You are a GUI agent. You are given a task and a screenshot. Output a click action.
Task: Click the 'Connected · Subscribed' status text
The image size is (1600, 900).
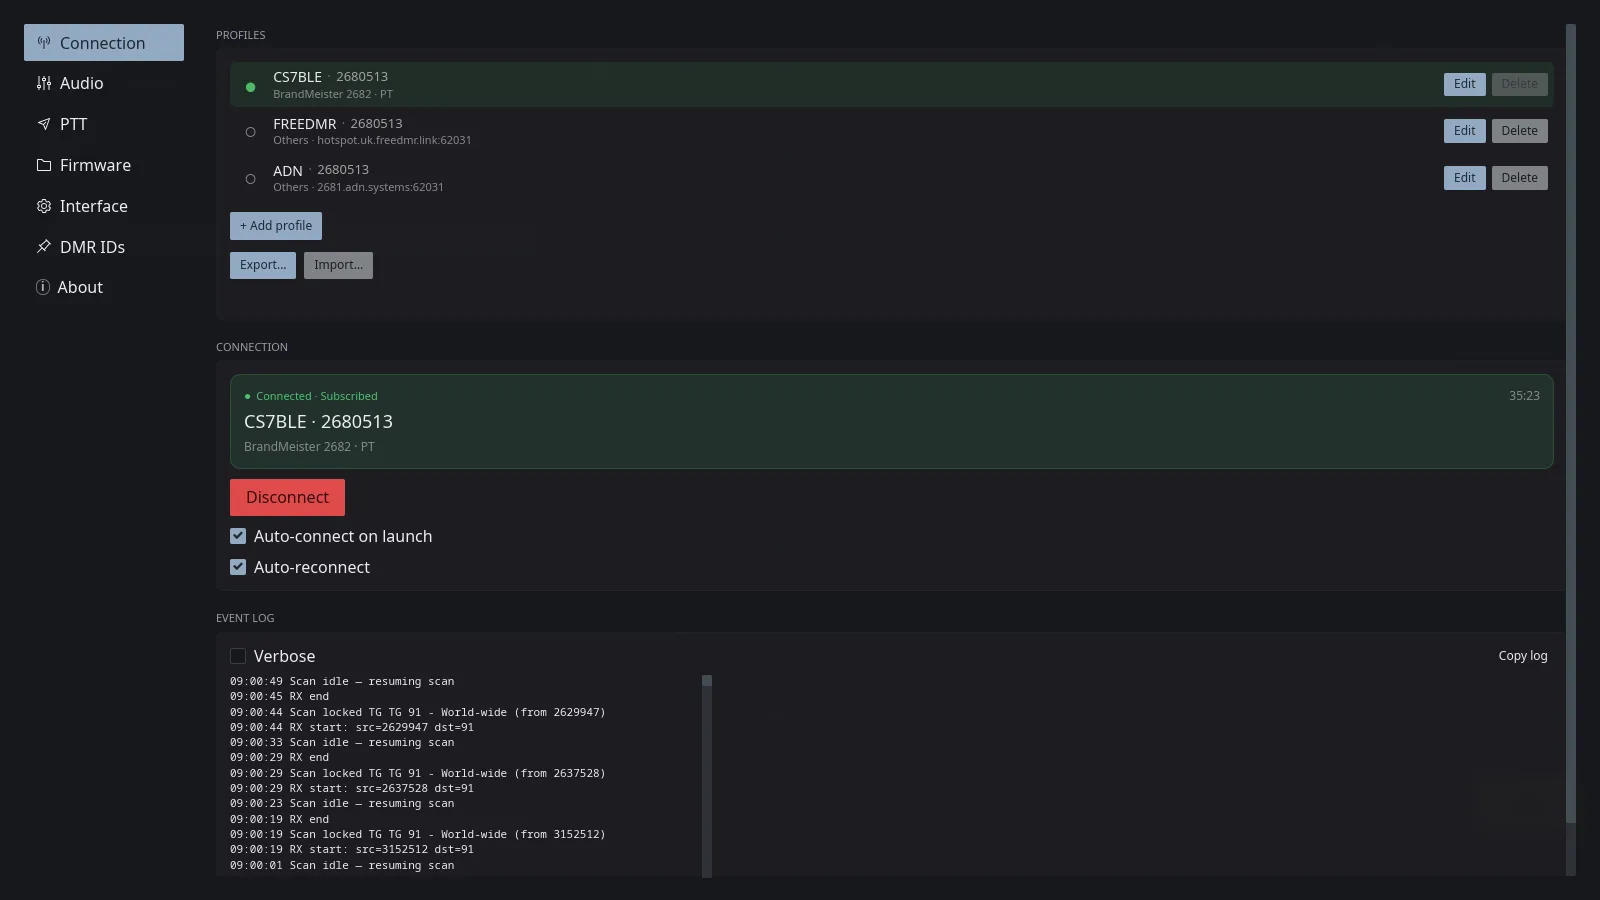point(316,396)
